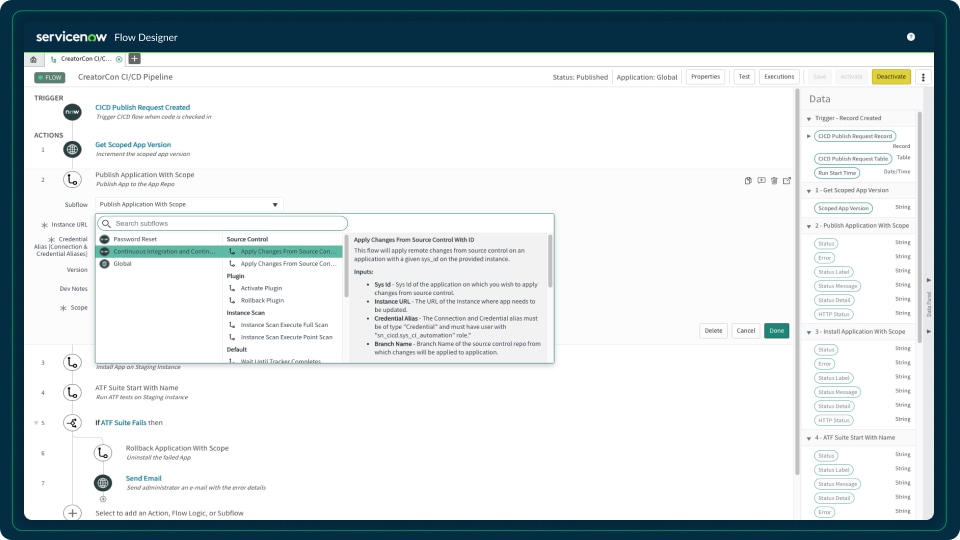Close the CreatorCon CI/C... tab with its x icon
Image resolution: width=960 pixels, height=540 pixels.
tap(119, 59)
